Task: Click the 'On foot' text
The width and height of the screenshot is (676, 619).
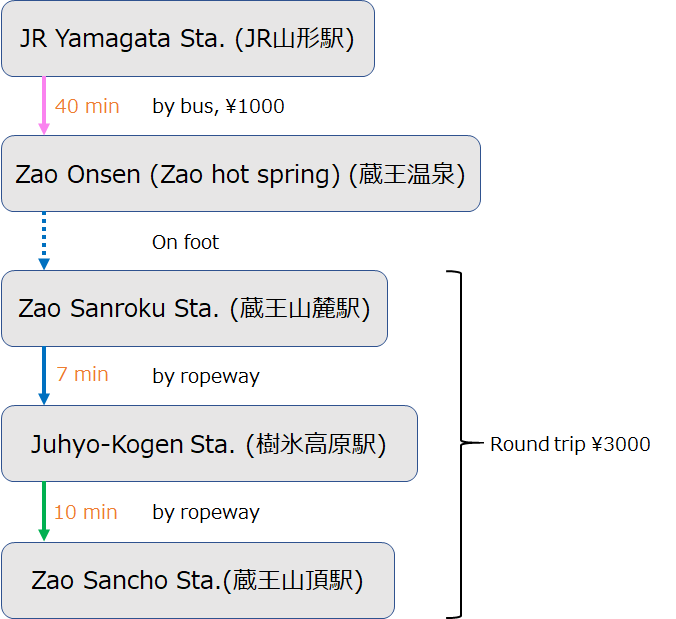Action: pyautogui.click(x=185, y=242)
